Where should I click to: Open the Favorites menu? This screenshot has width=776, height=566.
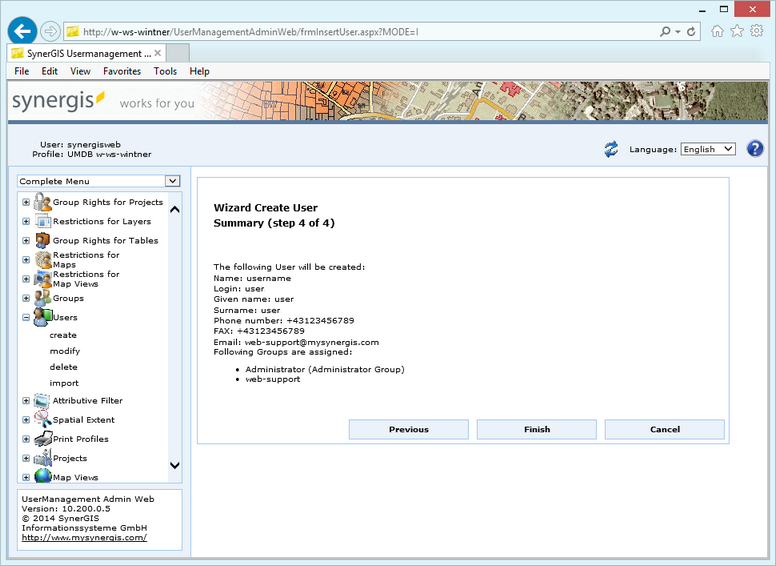(x=122, y=71)
